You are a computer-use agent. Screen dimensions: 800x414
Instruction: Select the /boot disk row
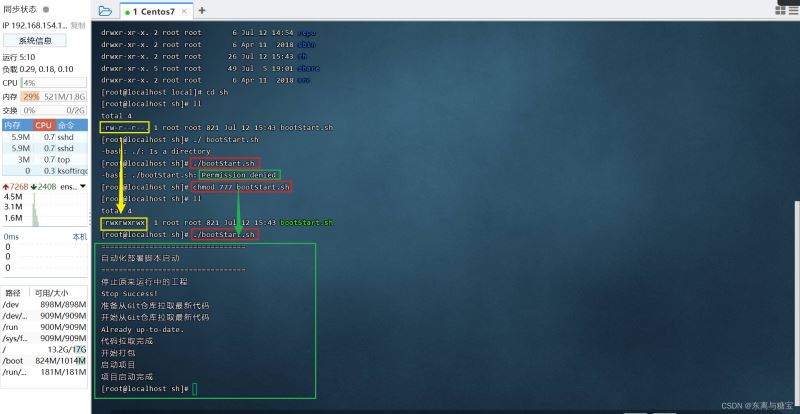point(44,359)
